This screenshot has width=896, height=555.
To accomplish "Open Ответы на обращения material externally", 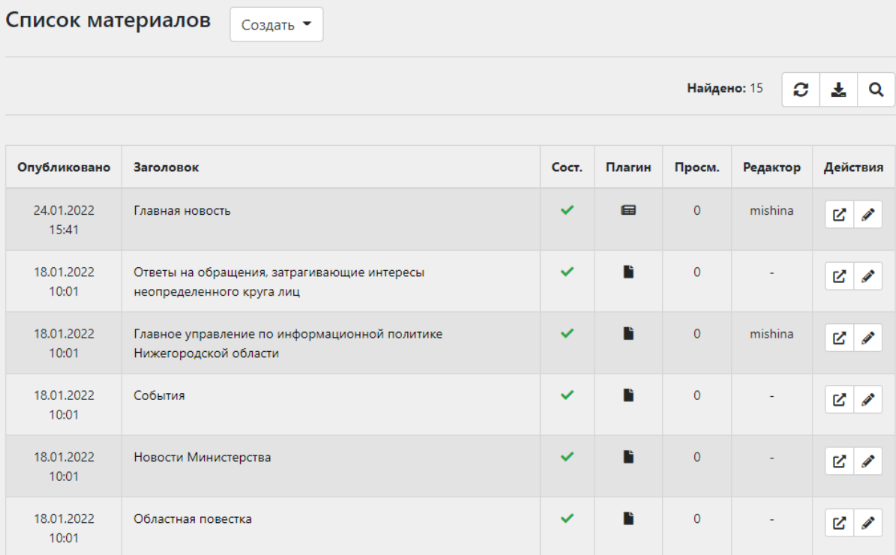I will [x=839, y=277].
